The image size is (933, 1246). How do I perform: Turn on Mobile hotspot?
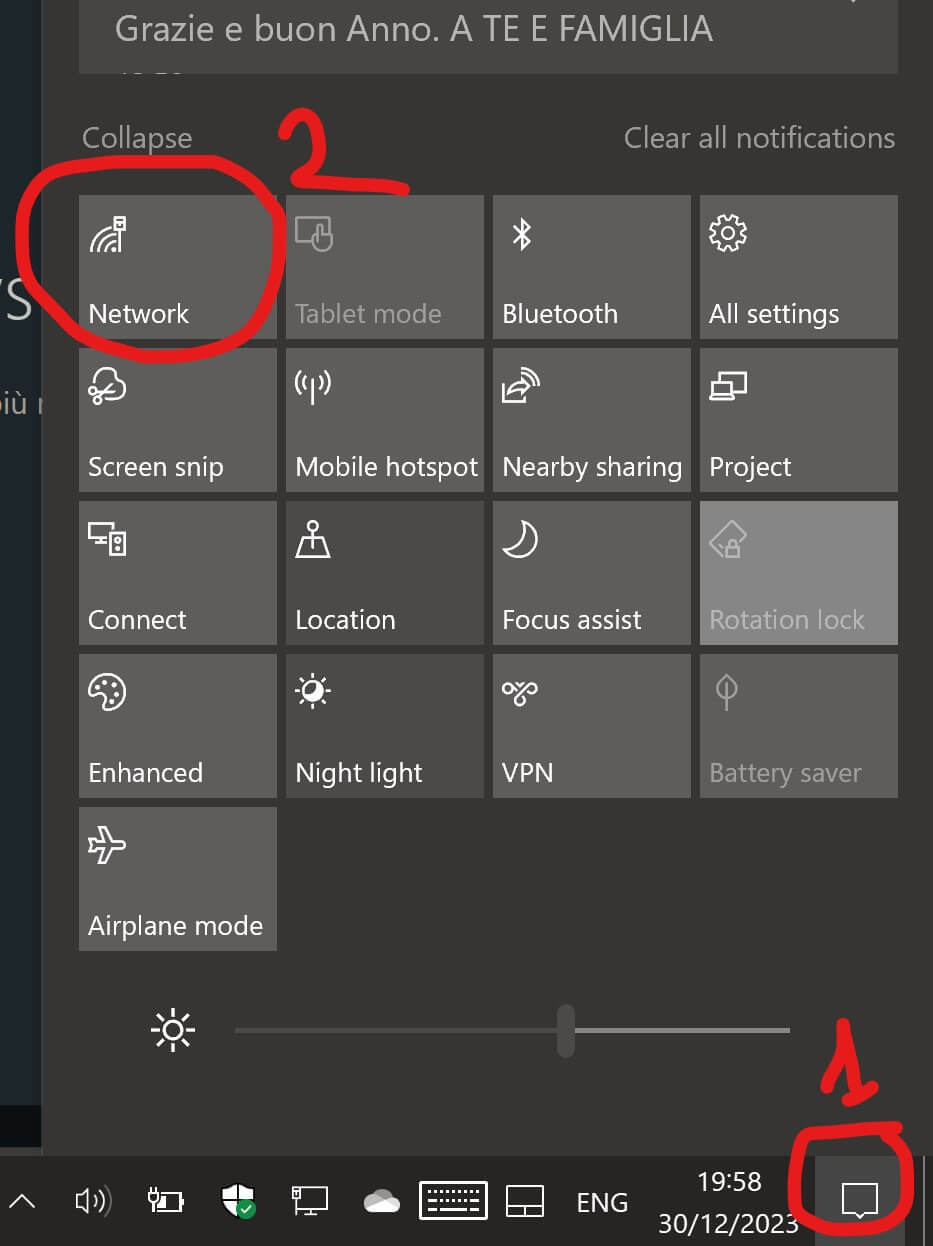tap(384, 420)
